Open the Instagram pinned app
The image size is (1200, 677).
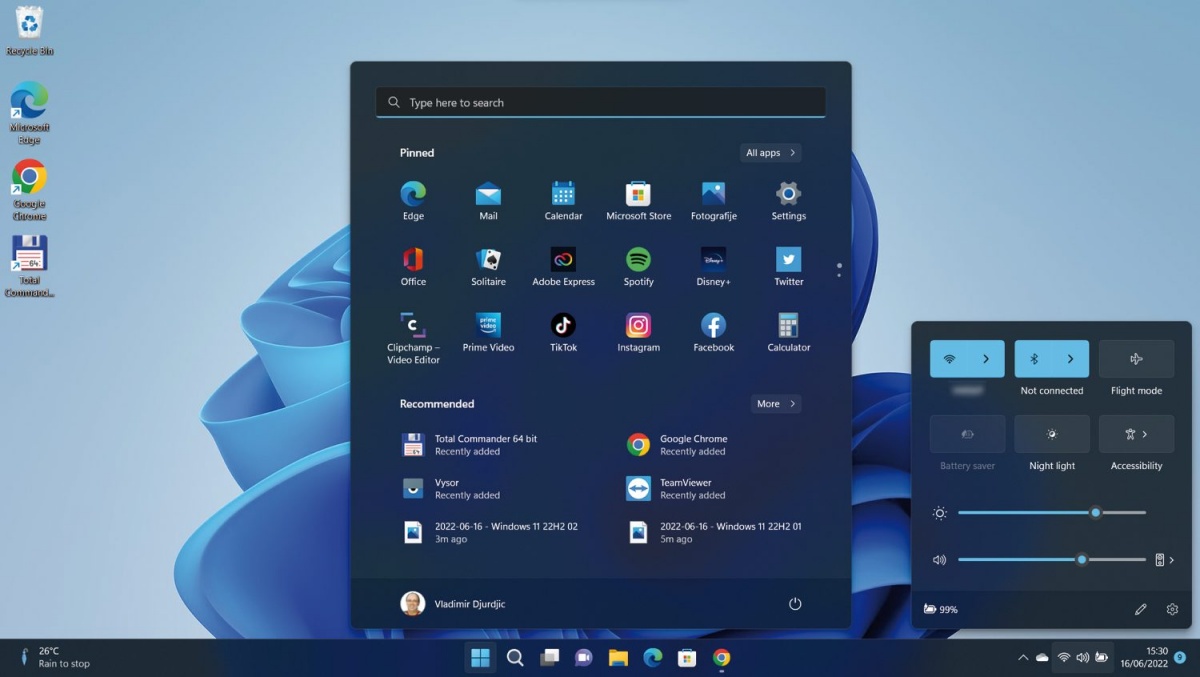click(638, 333)
